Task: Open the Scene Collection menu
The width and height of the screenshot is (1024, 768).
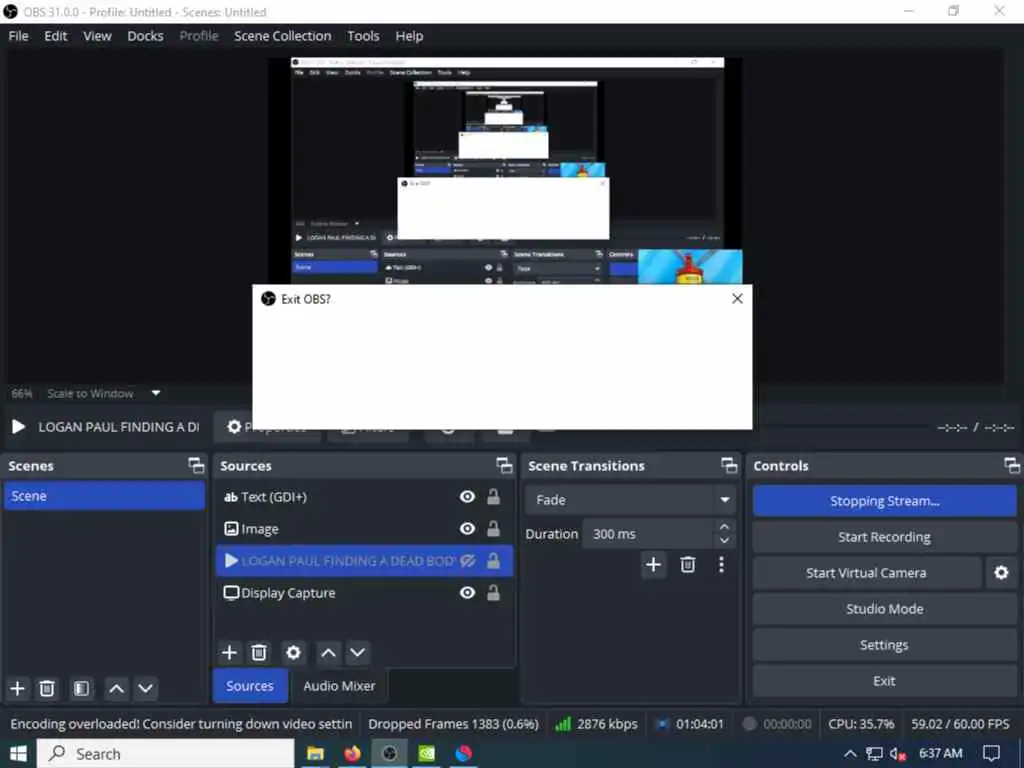Action: 282,36
